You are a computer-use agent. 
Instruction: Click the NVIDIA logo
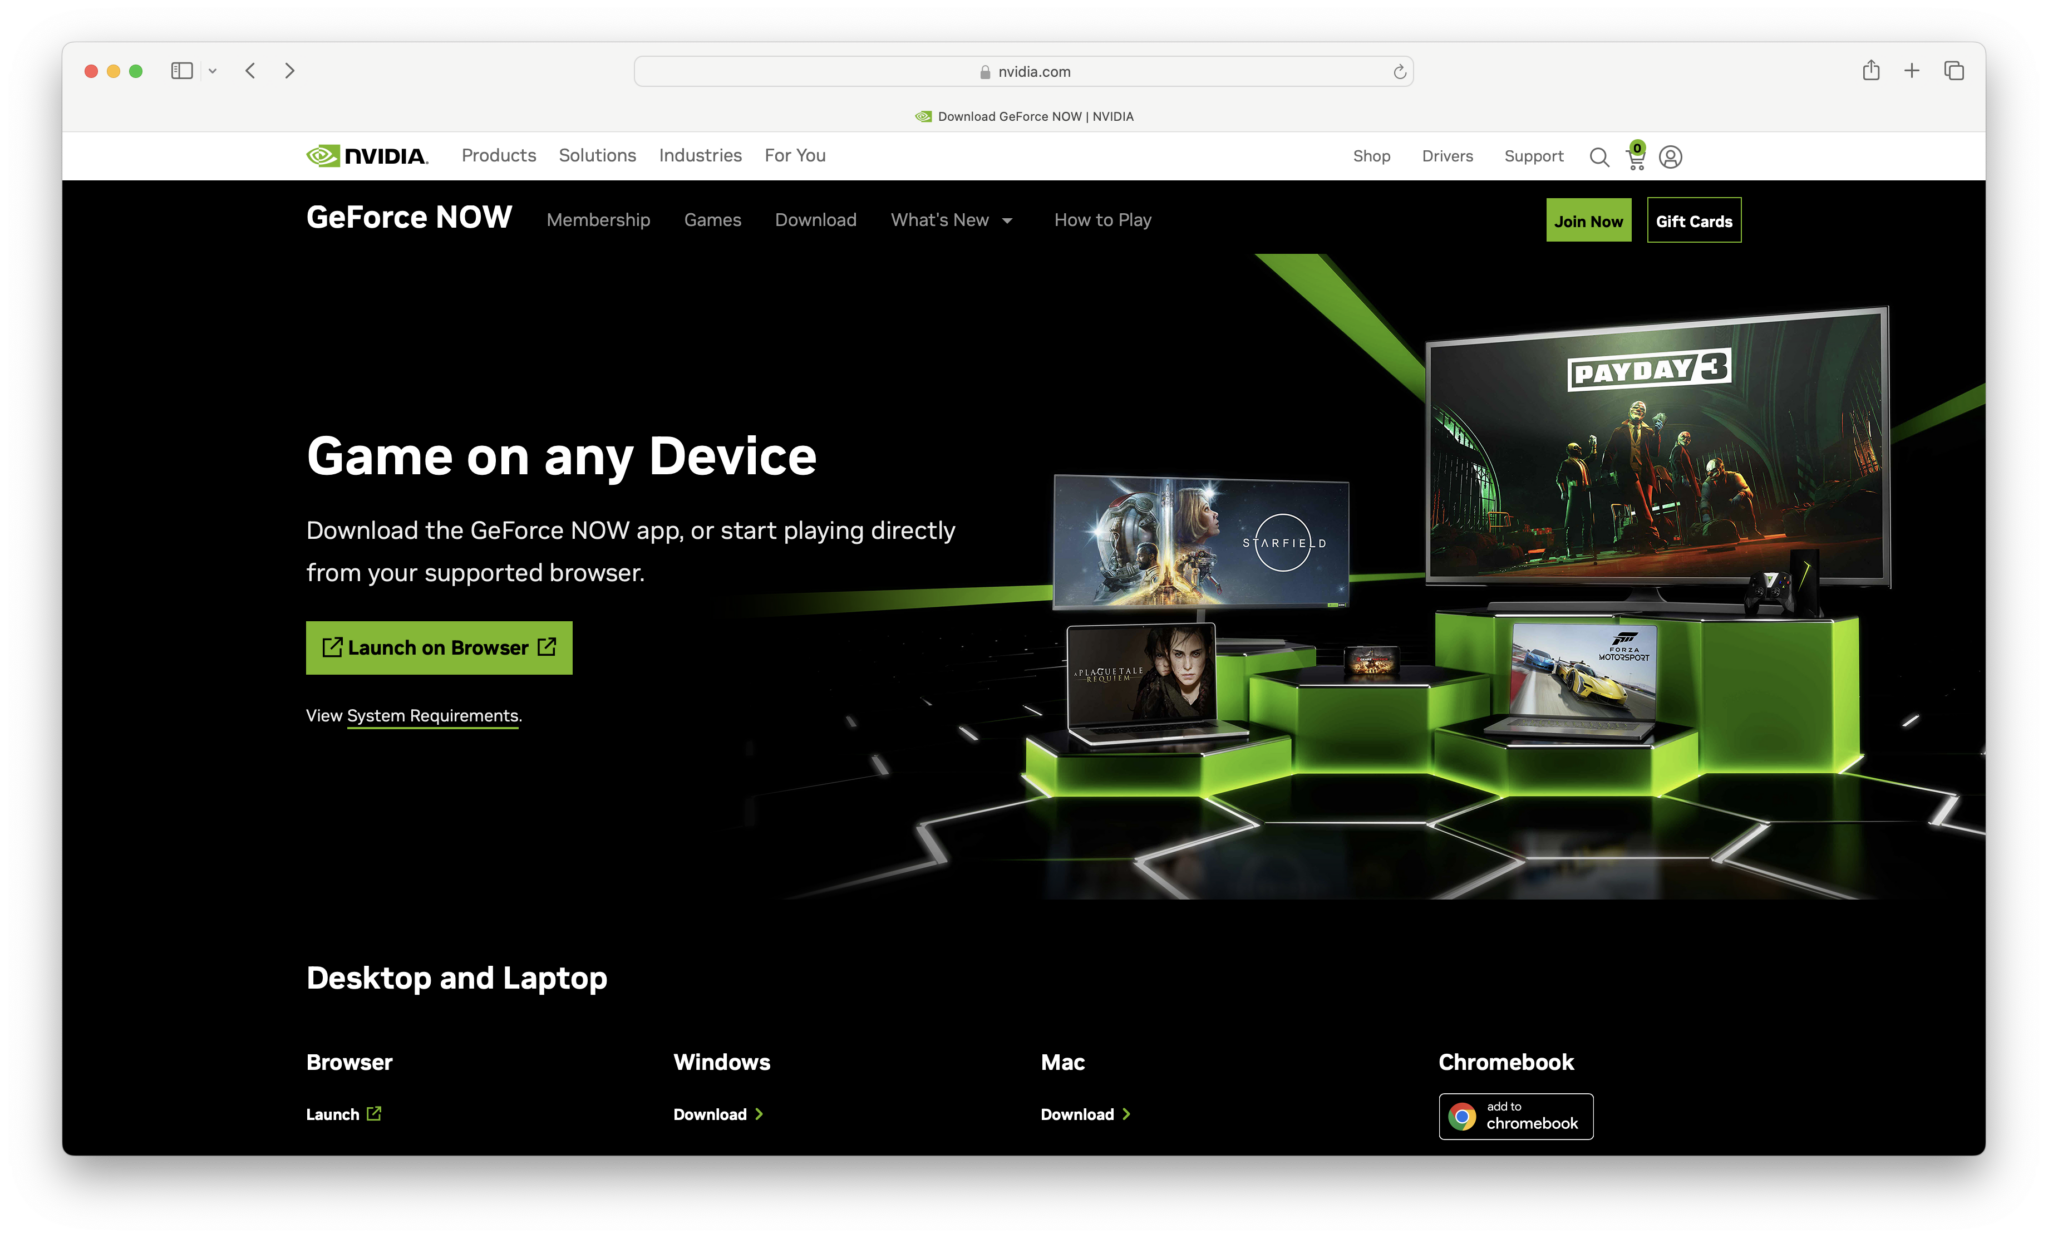(367, 156)
